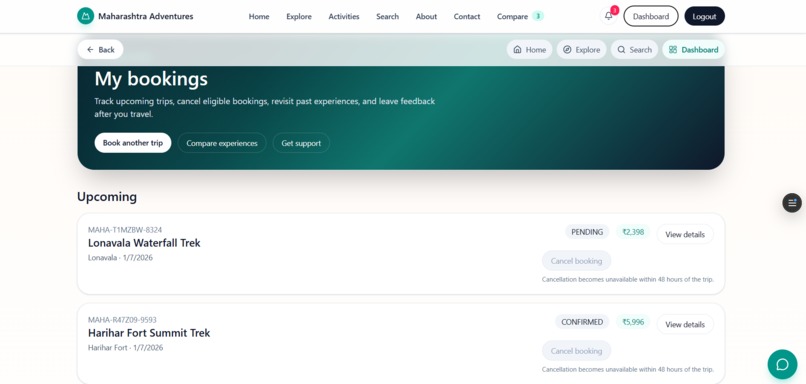Click the Harihar Fort Summit Trek title
The height and width of the screenshot is (384, 806).
point(149,333)
